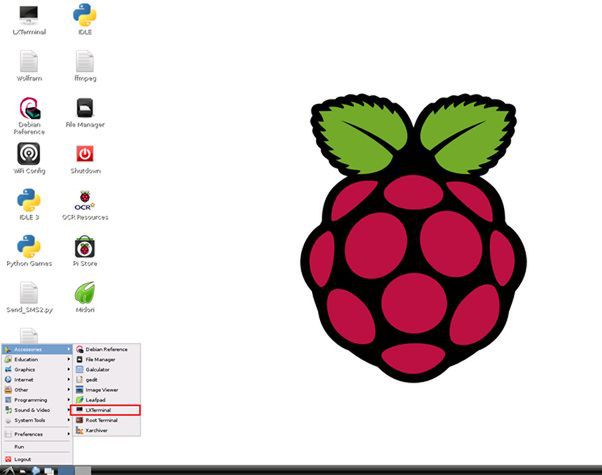Open the file manager launcher in the taskbar
Viewport: 602px width, 475px height.
pos(23,471)
